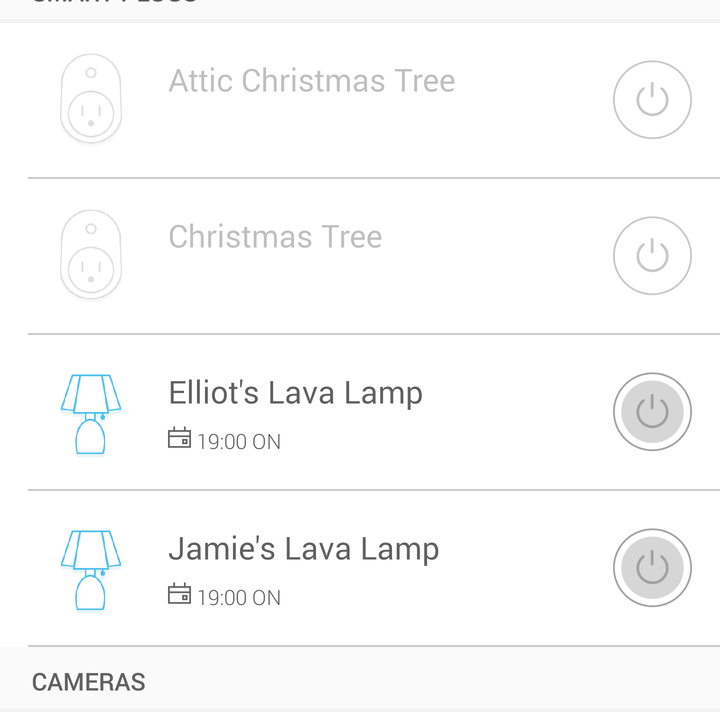The height and width of the screenshot is (720, 720).
Task: Tap the Christmas Tree smart plug icon
Action: (91, 254)
